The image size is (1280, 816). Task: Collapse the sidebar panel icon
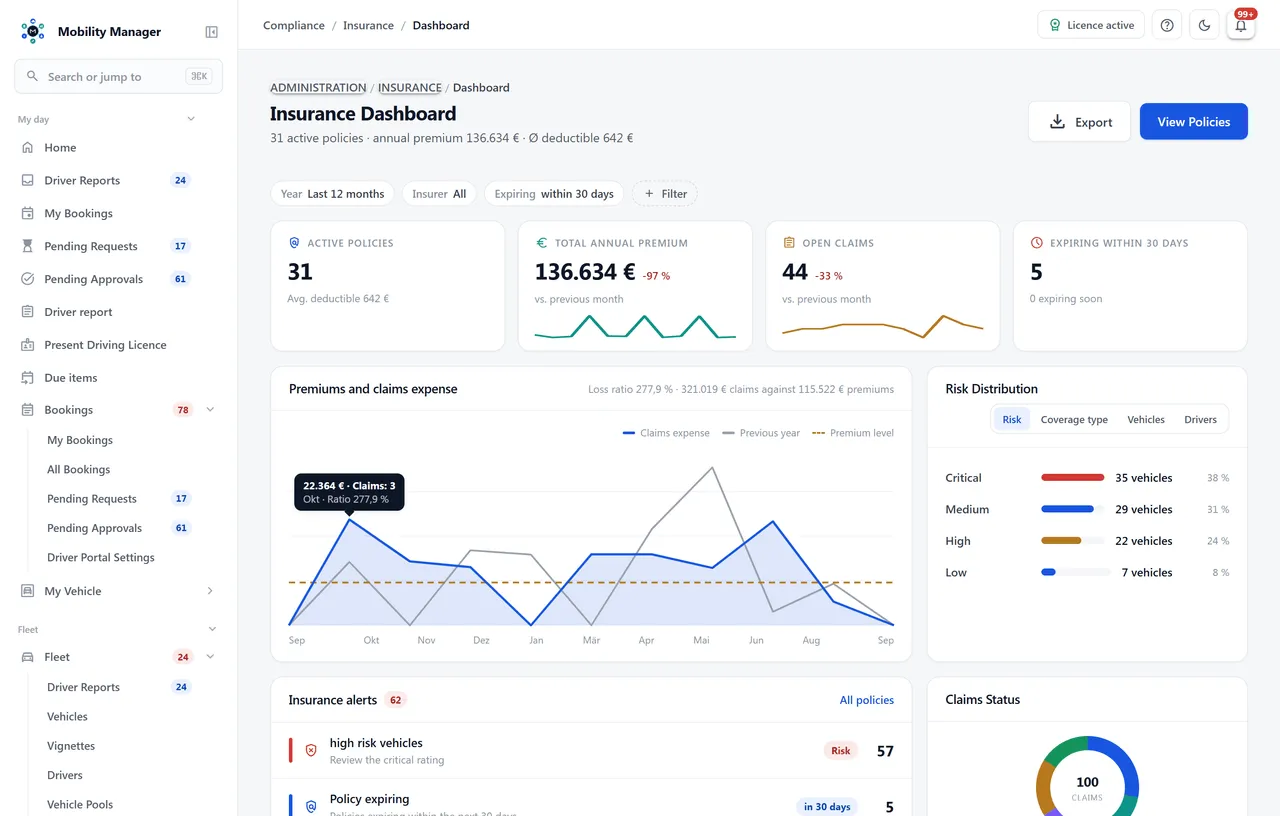coord(212,32)
